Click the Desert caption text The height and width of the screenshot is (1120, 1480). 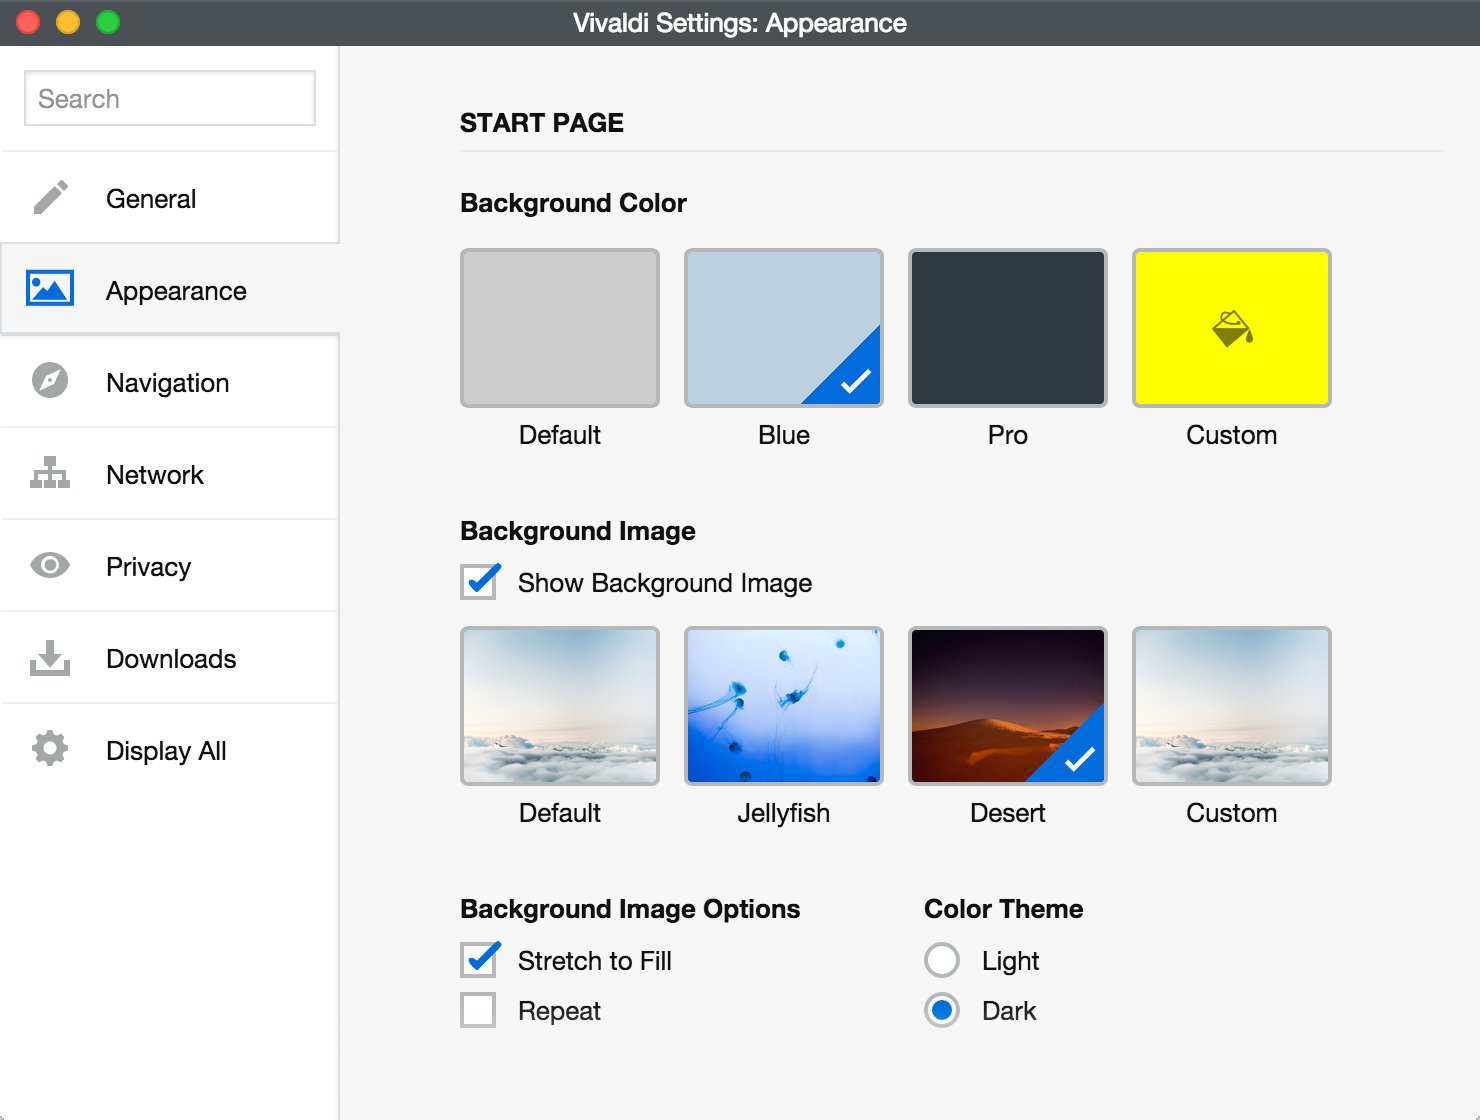(1008, 813)
